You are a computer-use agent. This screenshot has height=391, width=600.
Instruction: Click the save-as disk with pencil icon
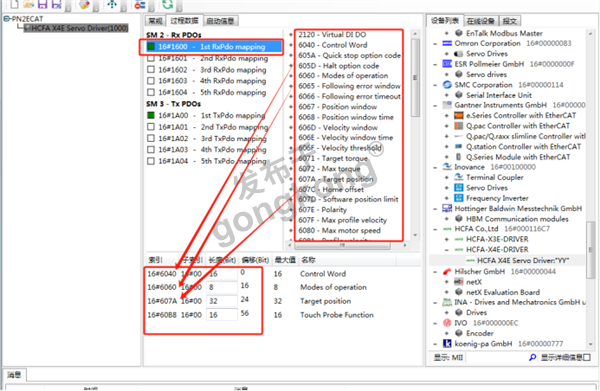[x=57, y=4]
